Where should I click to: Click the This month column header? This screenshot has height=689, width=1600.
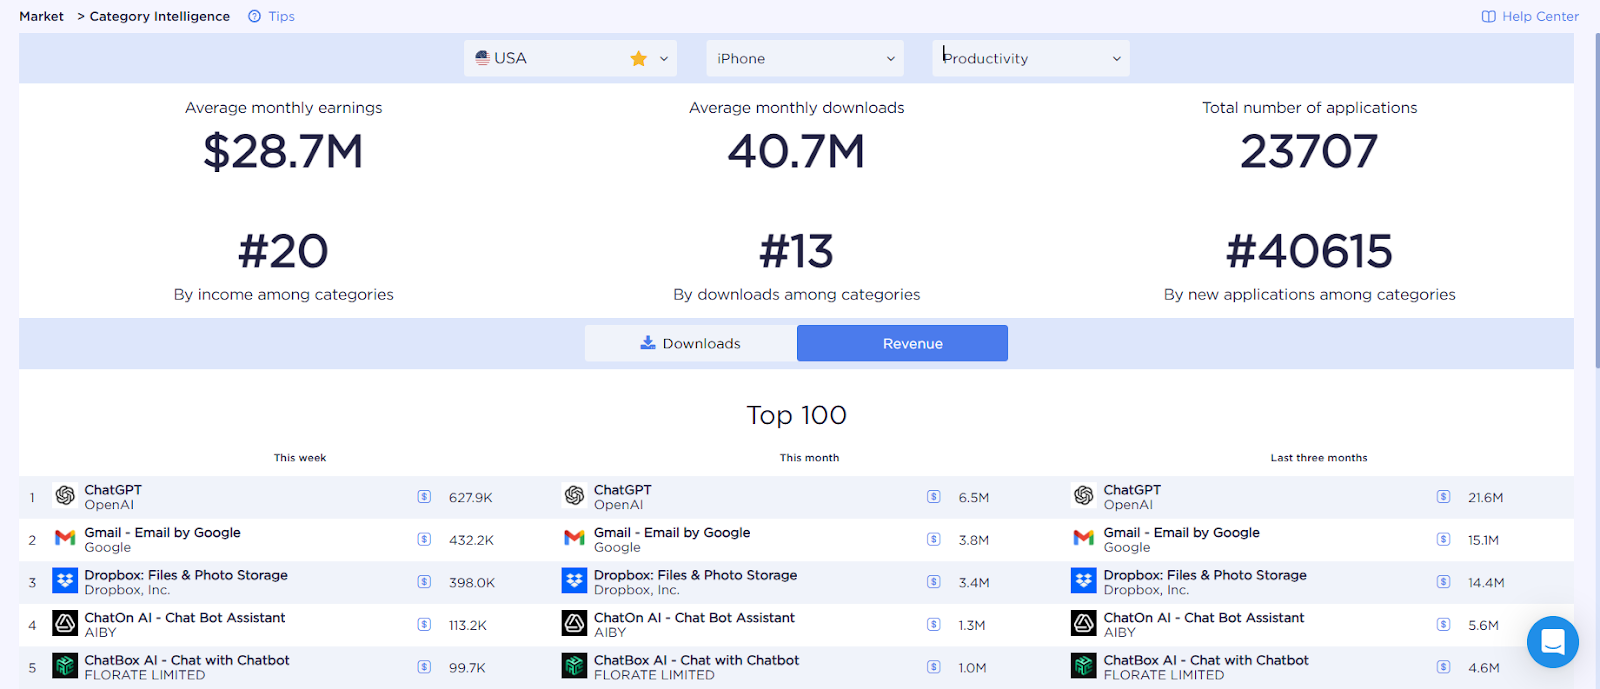point(809,458)
